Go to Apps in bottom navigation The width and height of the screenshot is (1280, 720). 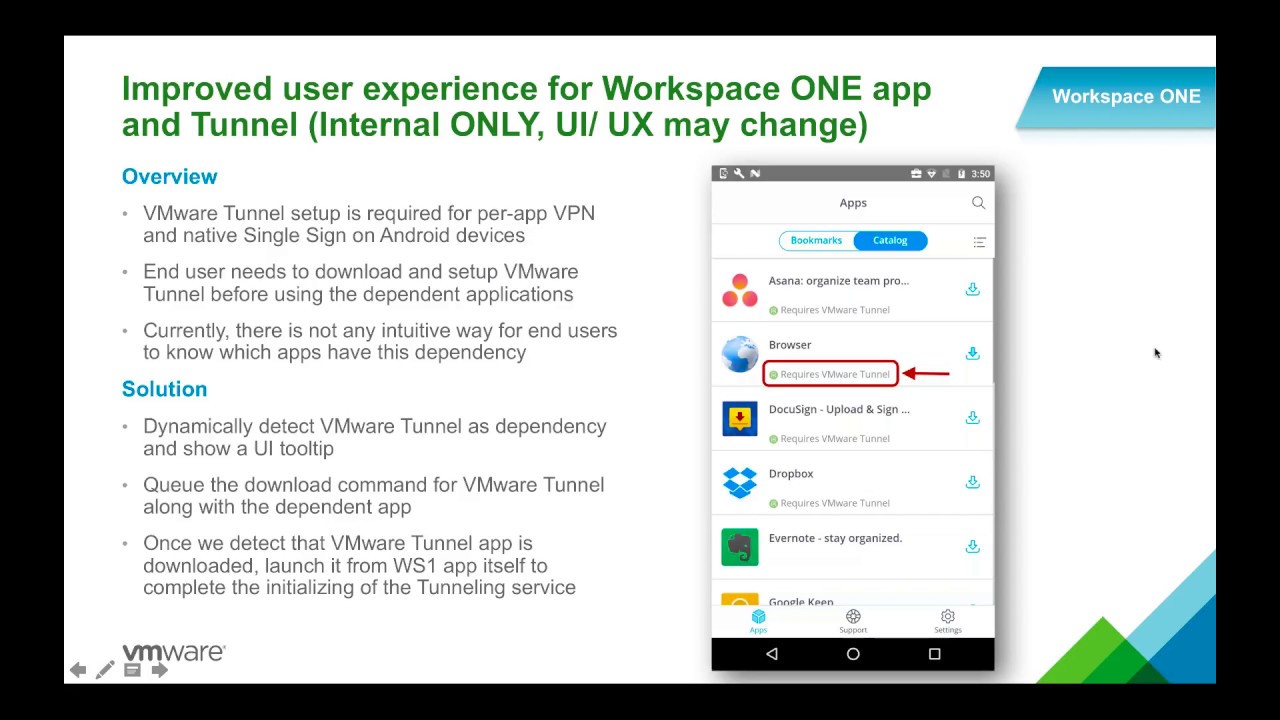coord(758,621)
